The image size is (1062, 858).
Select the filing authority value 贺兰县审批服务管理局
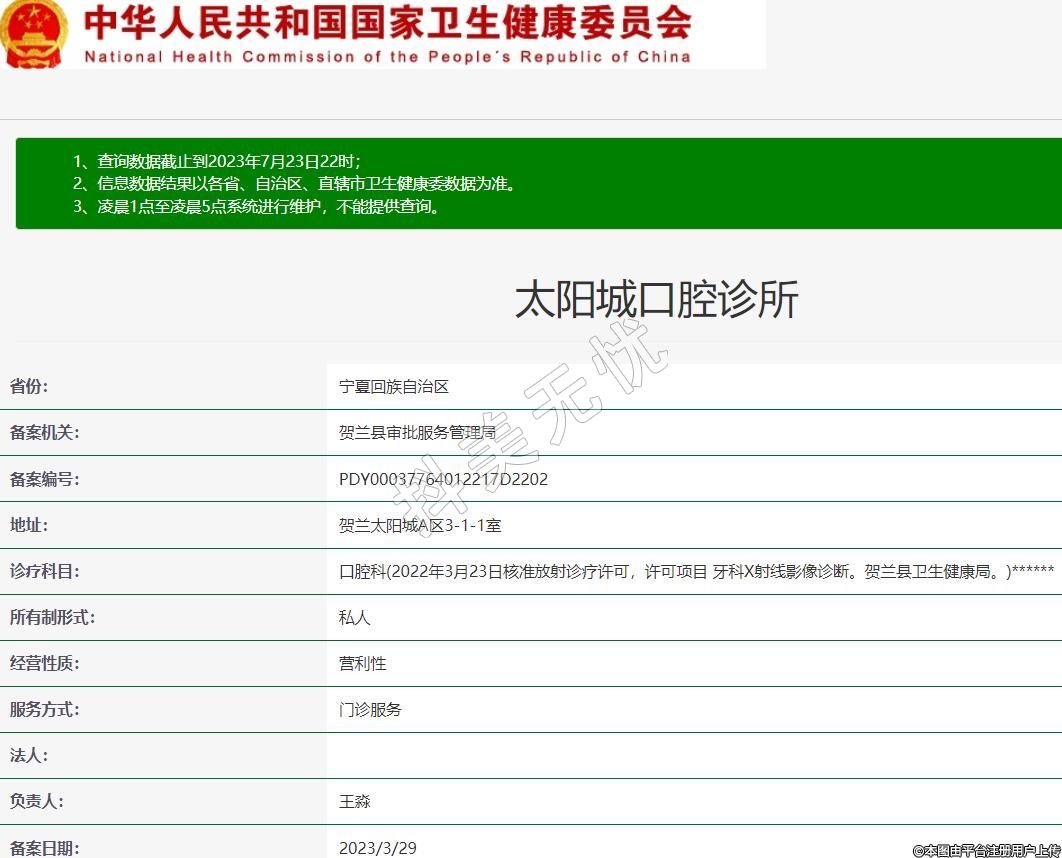pos(417,433)
